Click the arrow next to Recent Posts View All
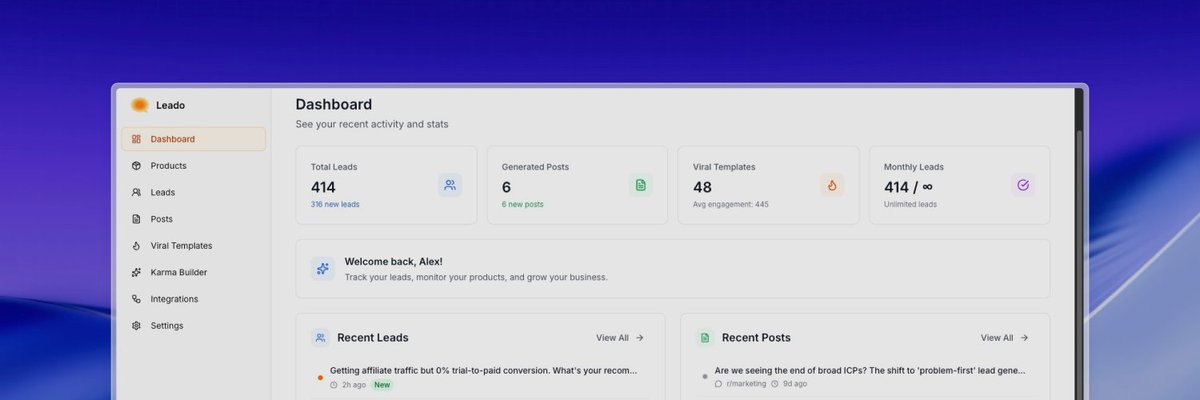 (1024, 338)
